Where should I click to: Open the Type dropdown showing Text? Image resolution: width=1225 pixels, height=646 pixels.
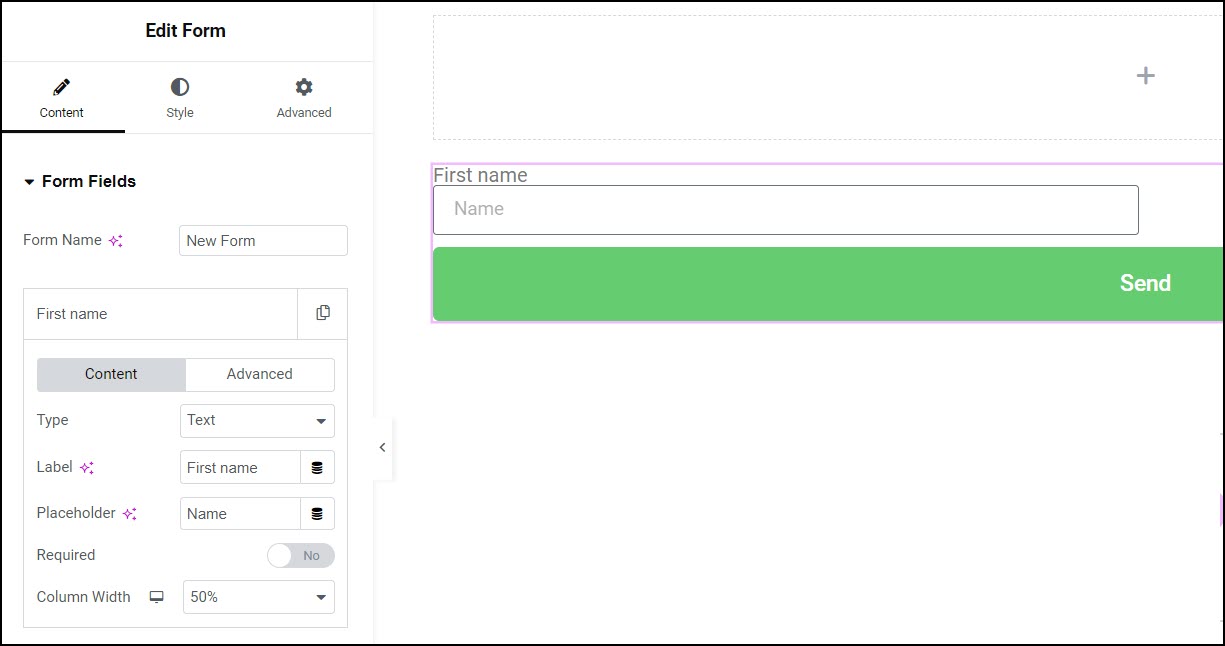tap(257, 421)
